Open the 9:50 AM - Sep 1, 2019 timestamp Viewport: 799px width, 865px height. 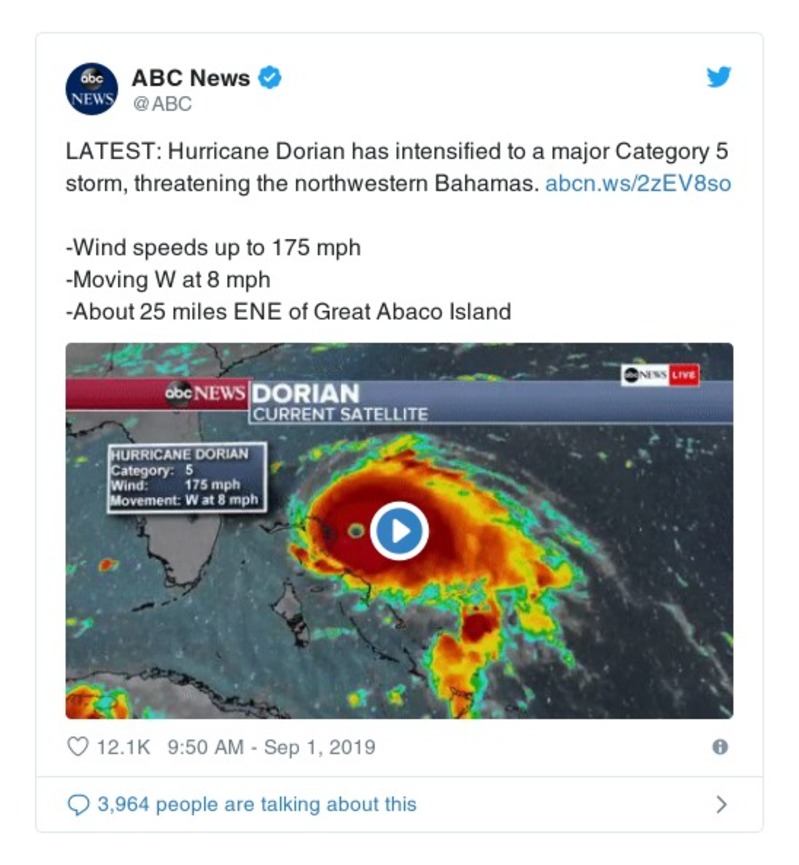(269, 747)
